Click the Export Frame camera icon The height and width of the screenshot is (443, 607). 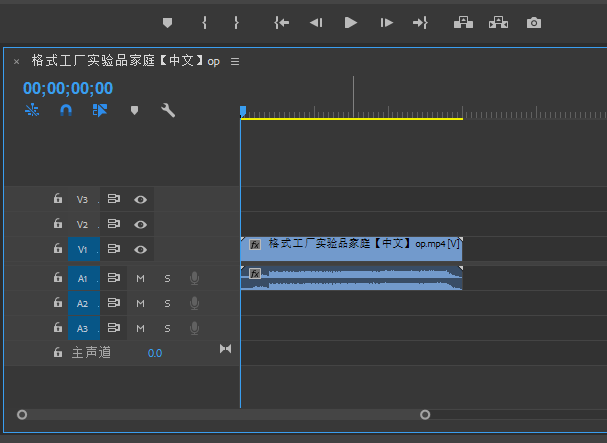click(534, 22)
